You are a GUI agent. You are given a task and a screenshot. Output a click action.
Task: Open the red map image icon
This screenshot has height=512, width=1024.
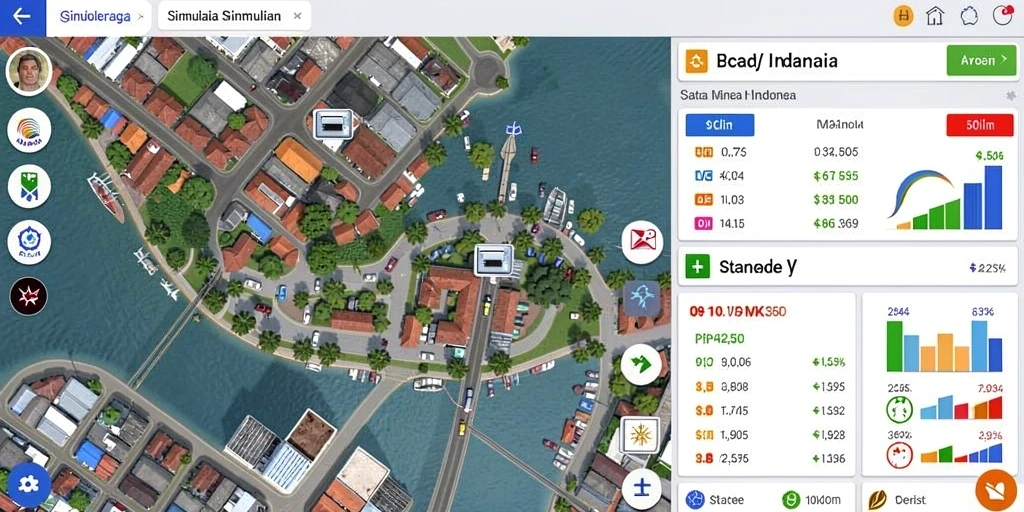(642, 242)
